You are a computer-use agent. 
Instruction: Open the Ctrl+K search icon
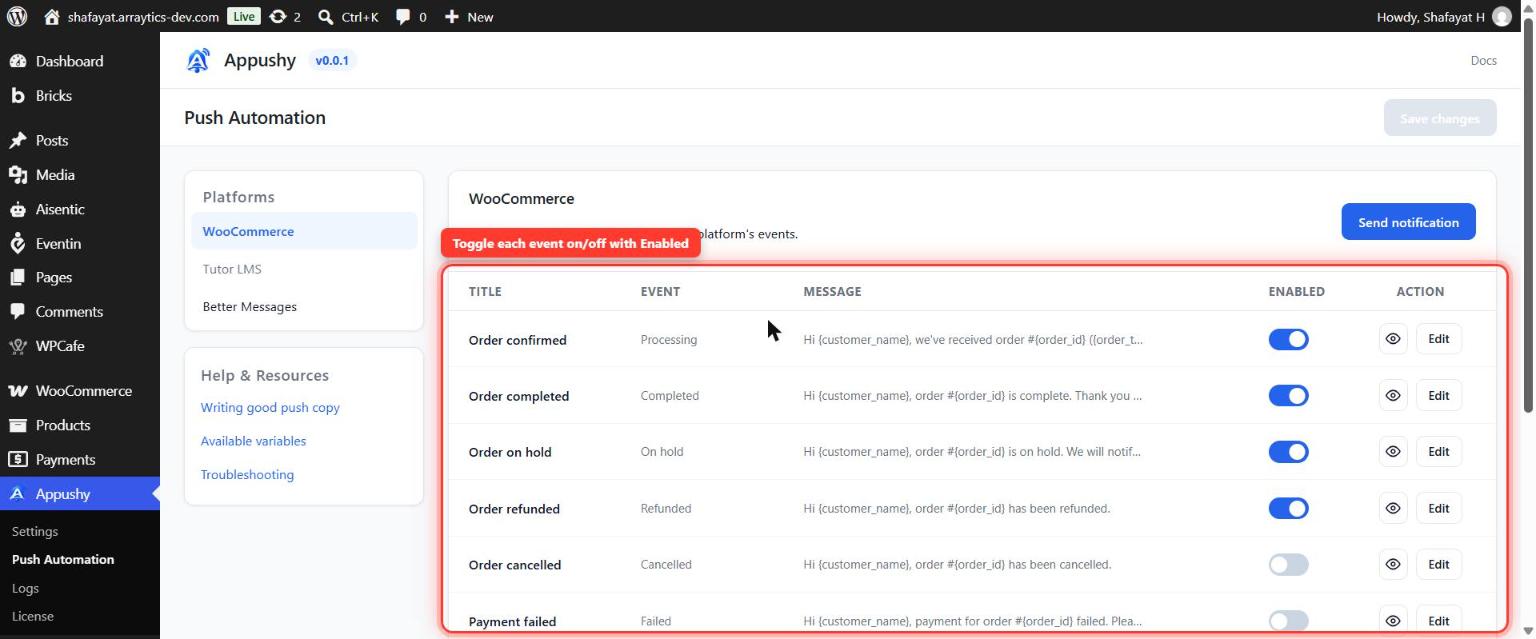point(326,16)
